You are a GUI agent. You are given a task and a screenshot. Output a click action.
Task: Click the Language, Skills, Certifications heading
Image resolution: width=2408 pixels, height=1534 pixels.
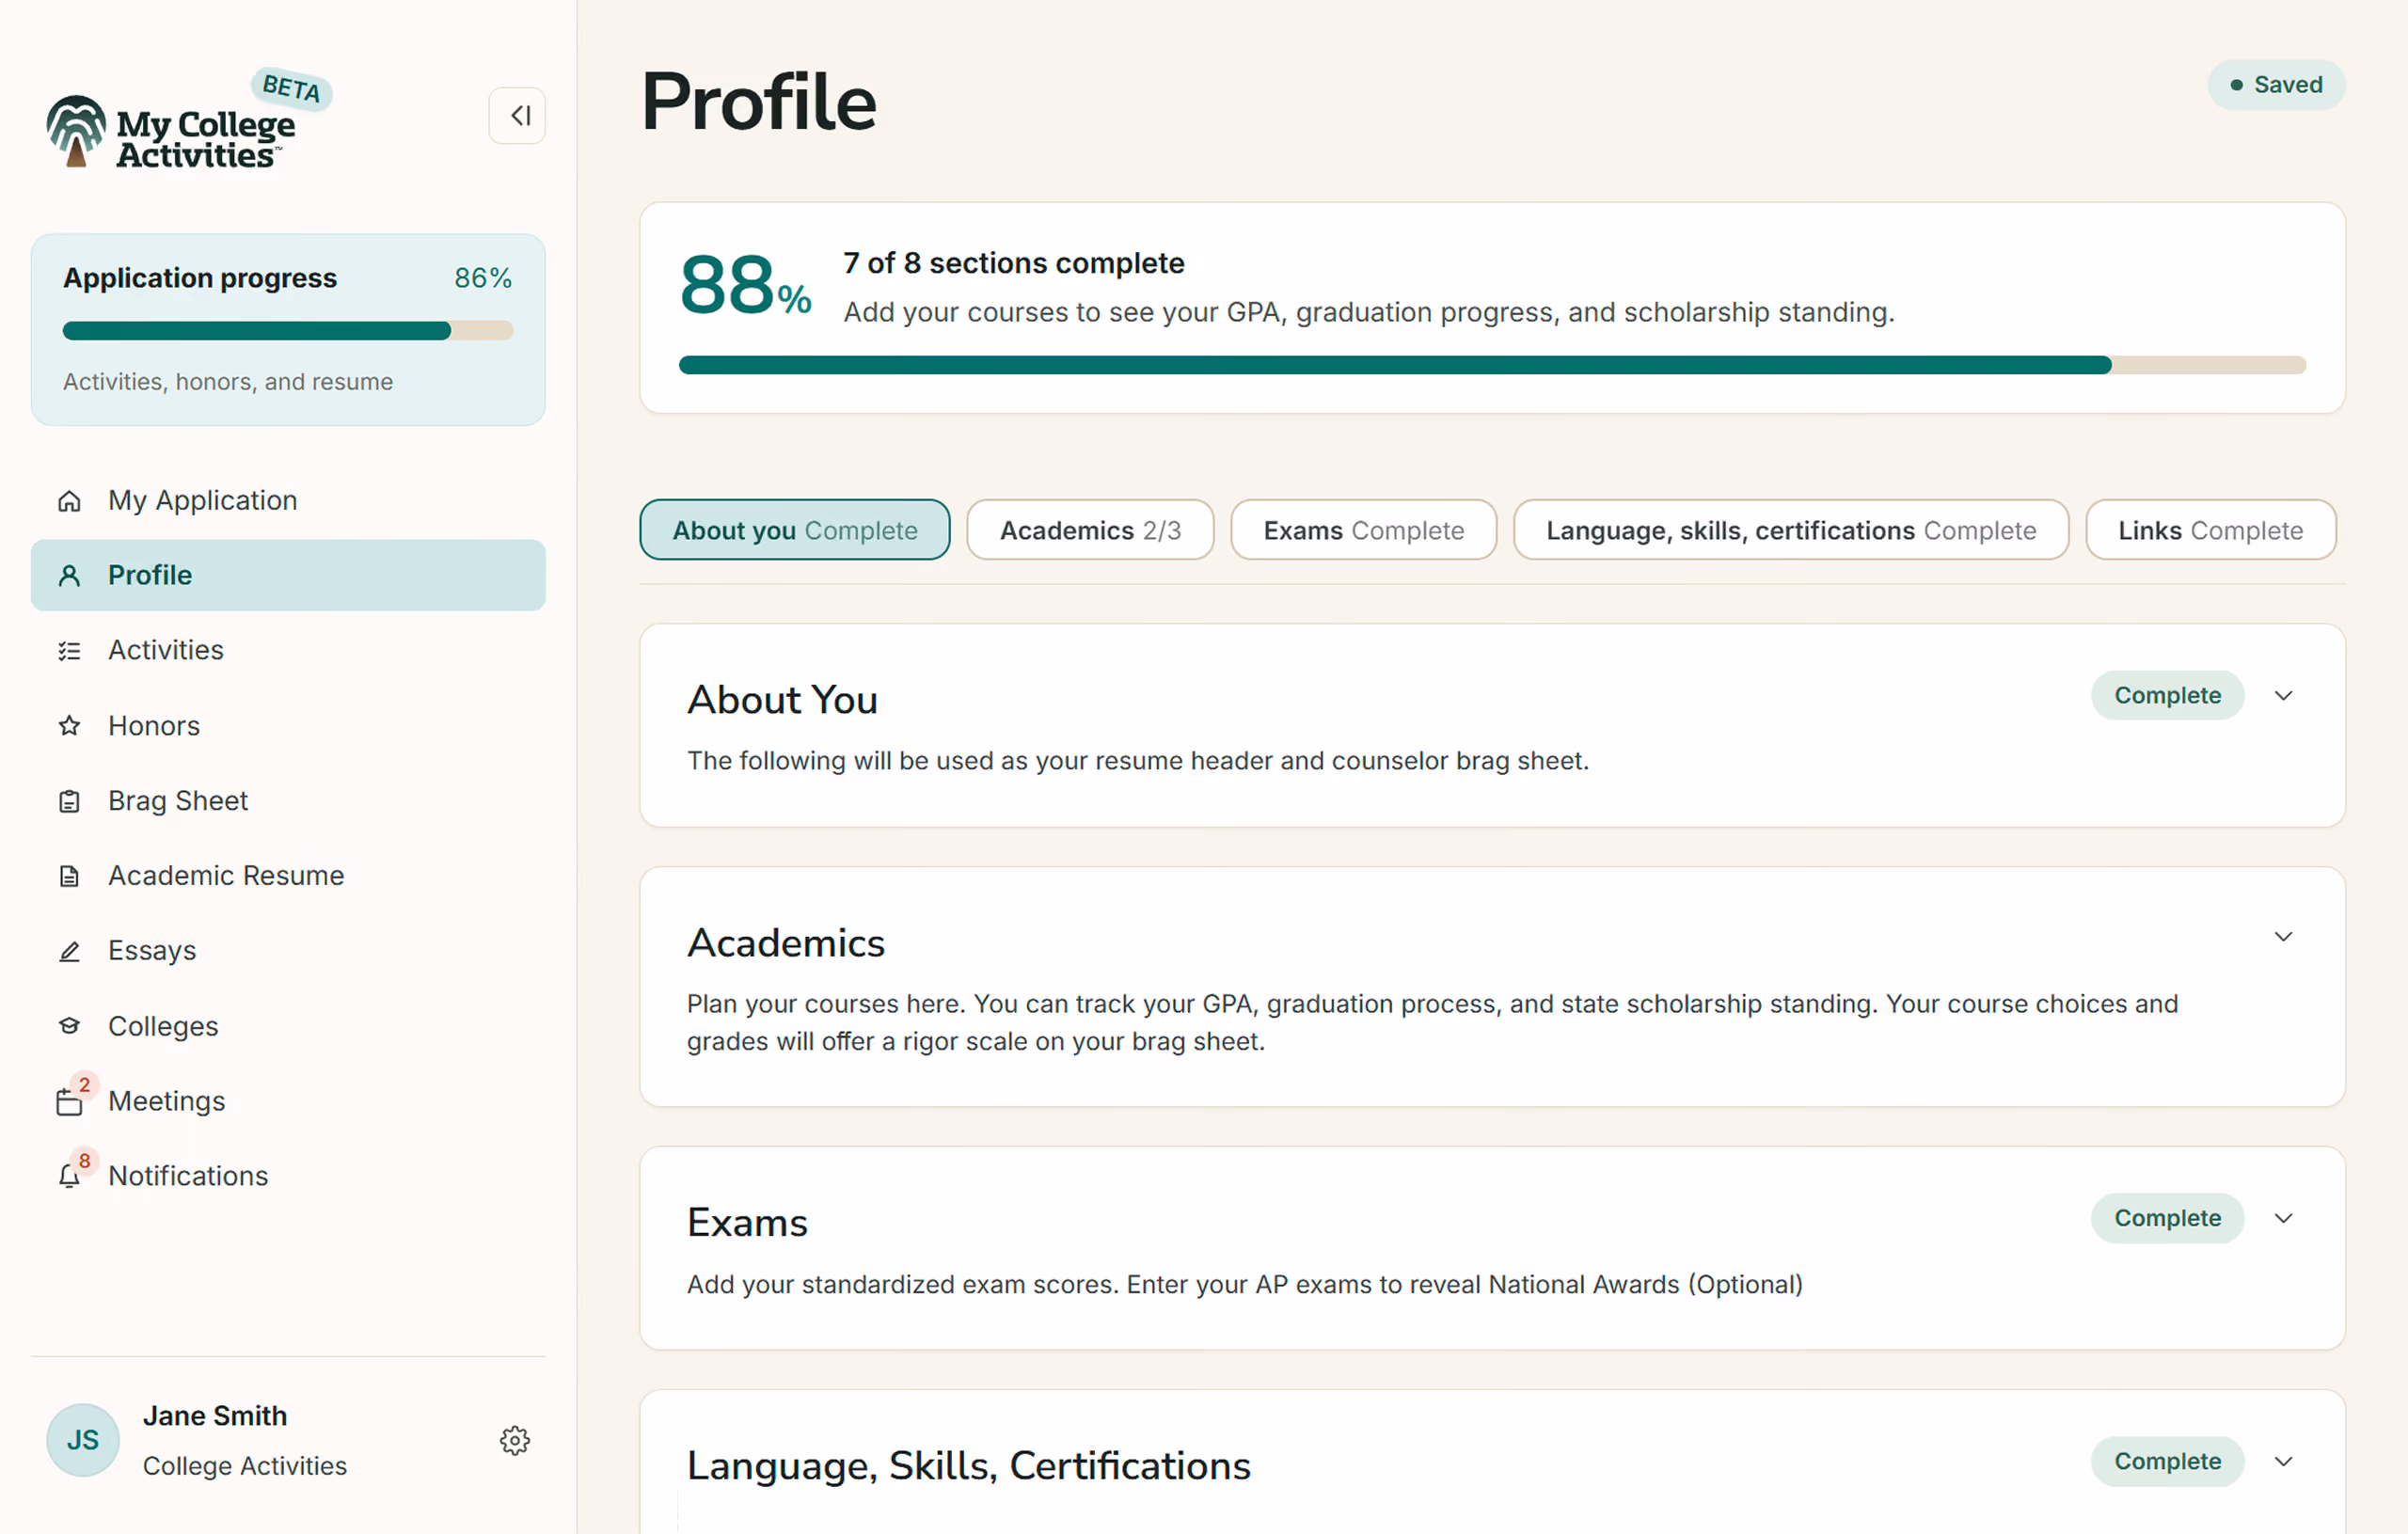tap(968, 1466)
